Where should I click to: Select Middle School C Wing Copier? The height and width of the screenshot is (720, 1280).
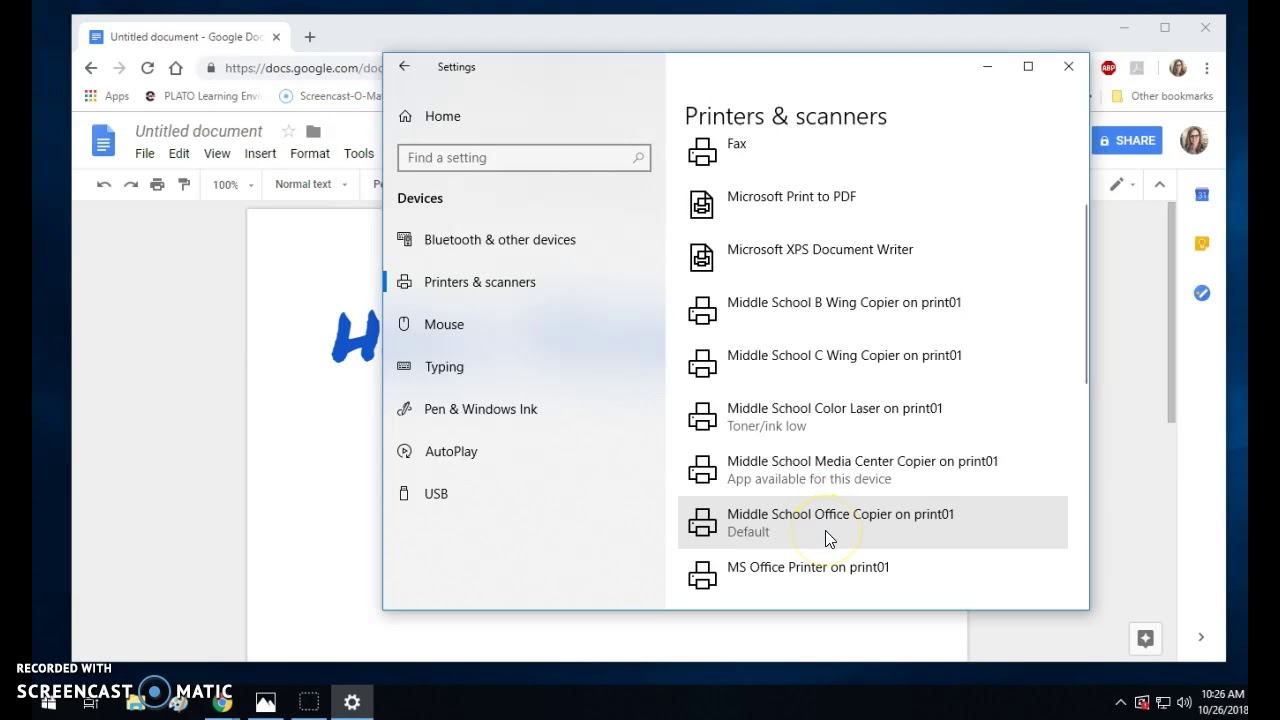pos(873,363)
